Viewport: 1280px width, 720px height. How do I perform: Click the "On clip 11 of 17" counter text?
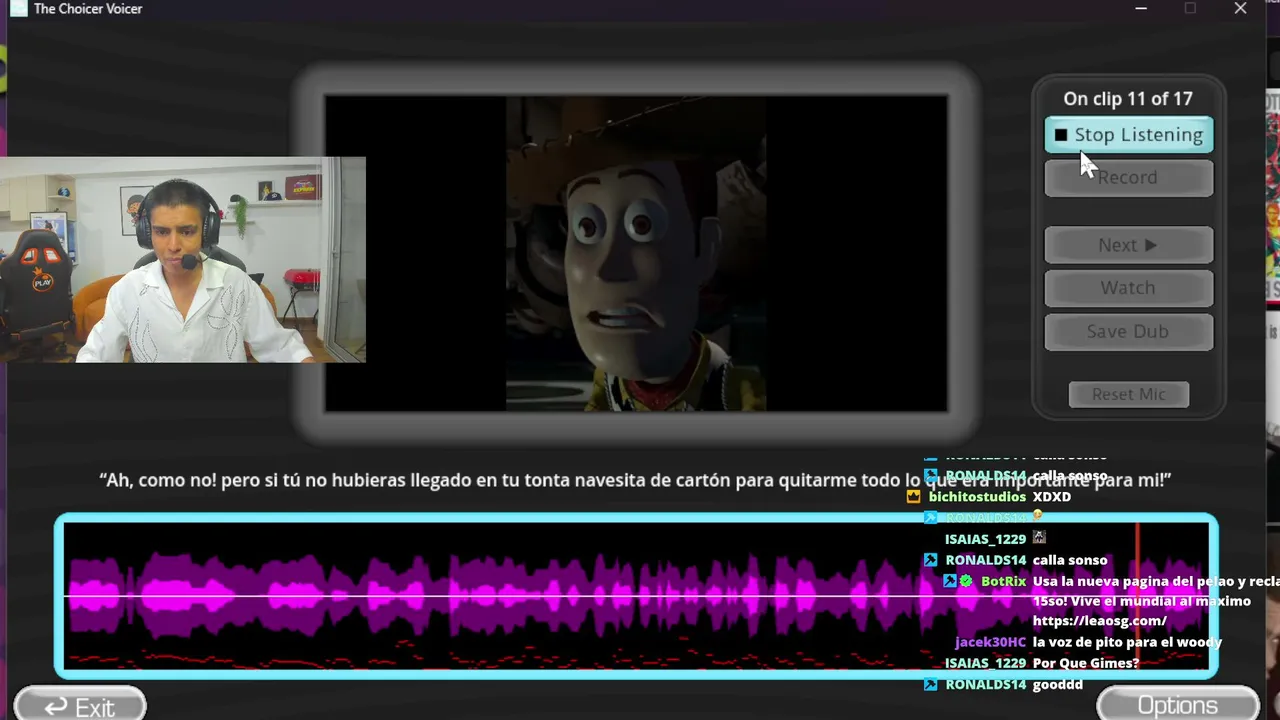point(1128,99)
